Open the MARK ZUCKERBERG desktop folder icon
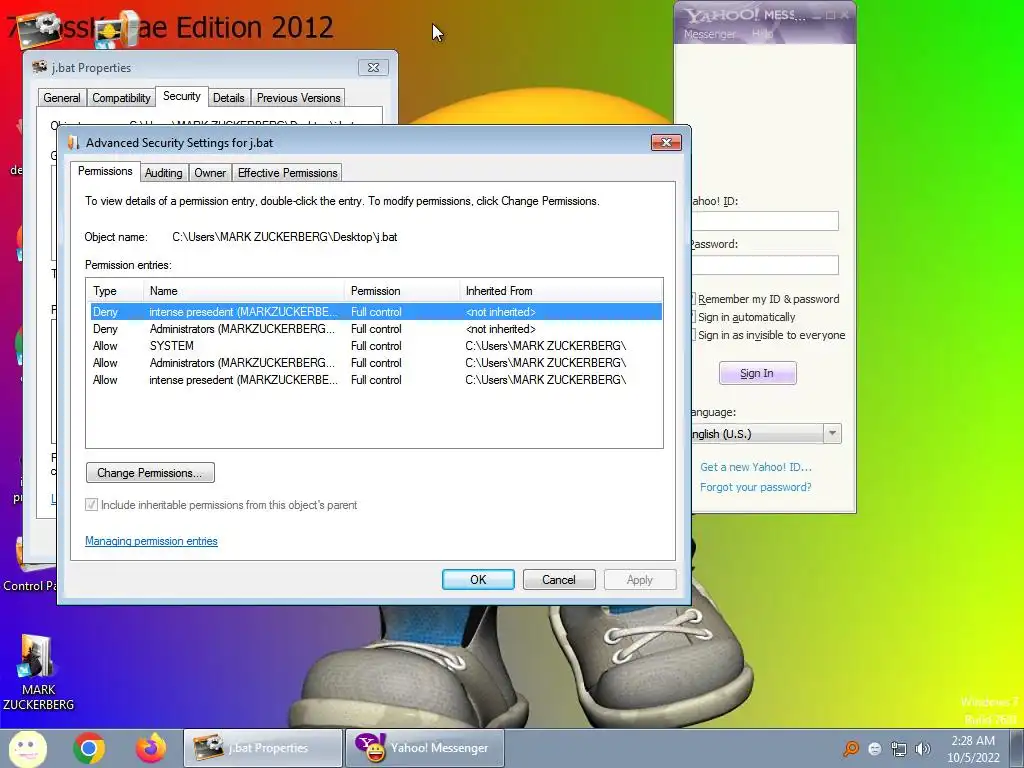The width and height of the screenshot is (1024, 768). (x=38, y=673)
